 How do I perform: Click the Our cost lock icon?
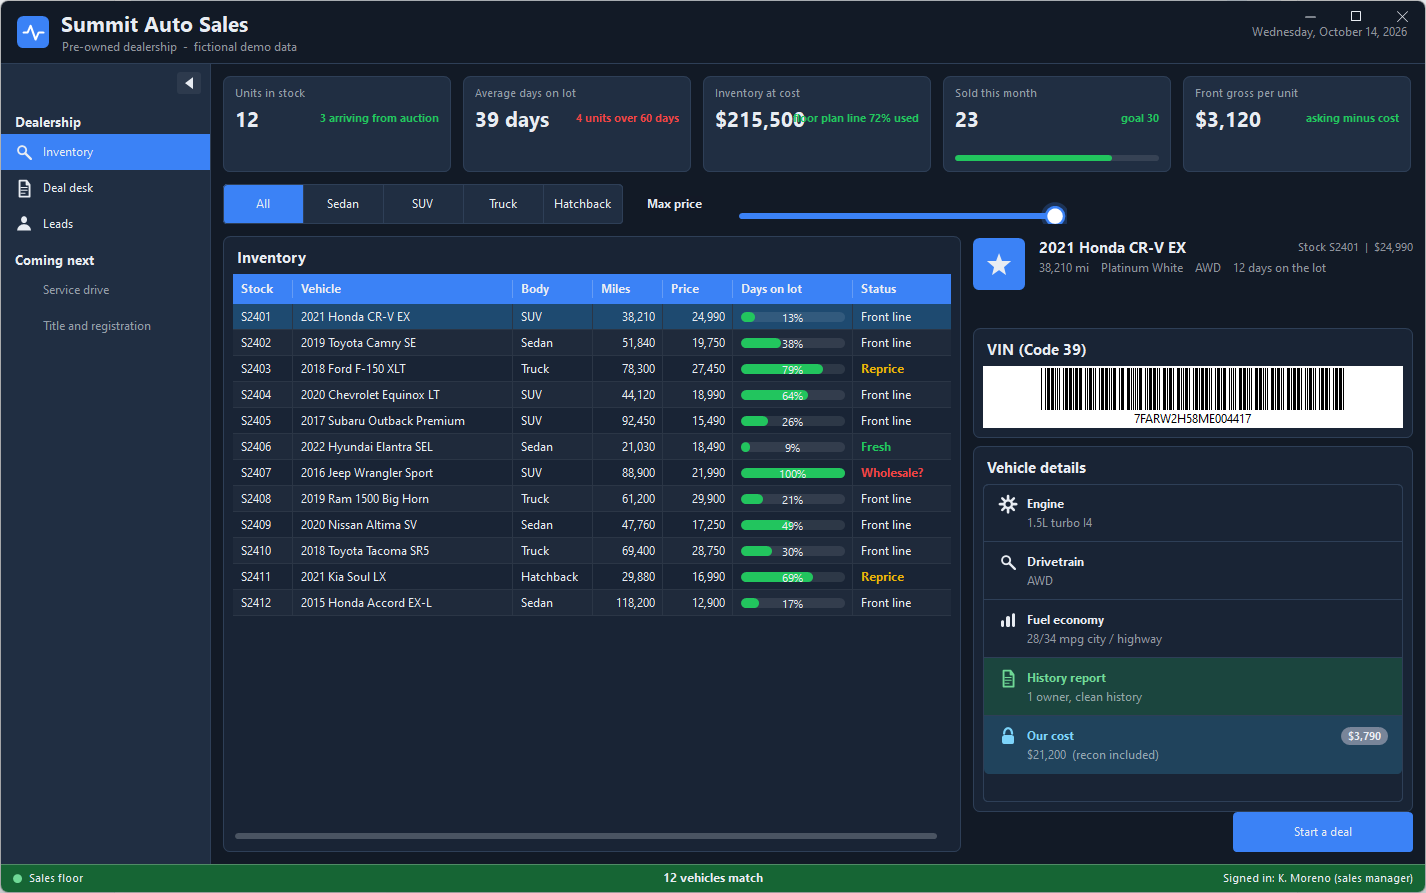point(1008,736)
